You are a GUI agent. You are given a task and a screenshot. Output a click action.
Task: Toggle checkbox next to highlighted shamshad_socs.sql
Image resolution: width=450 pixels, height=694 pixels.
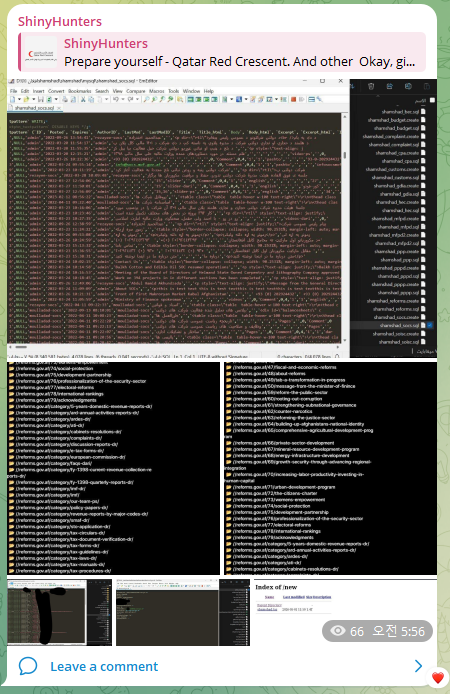(430, 325)
